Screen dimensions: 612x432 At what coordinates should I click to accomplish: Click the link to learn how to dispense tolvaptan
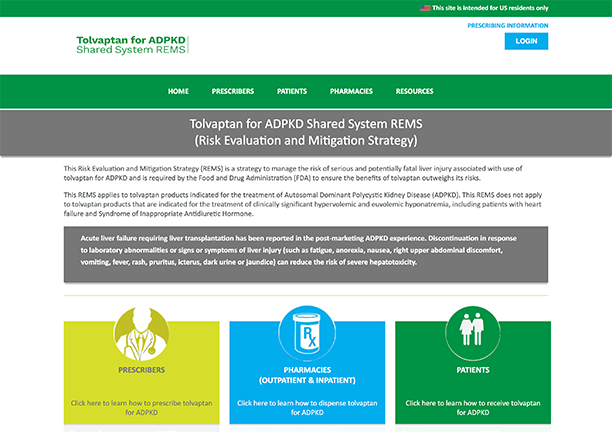[x=307, y=407]
